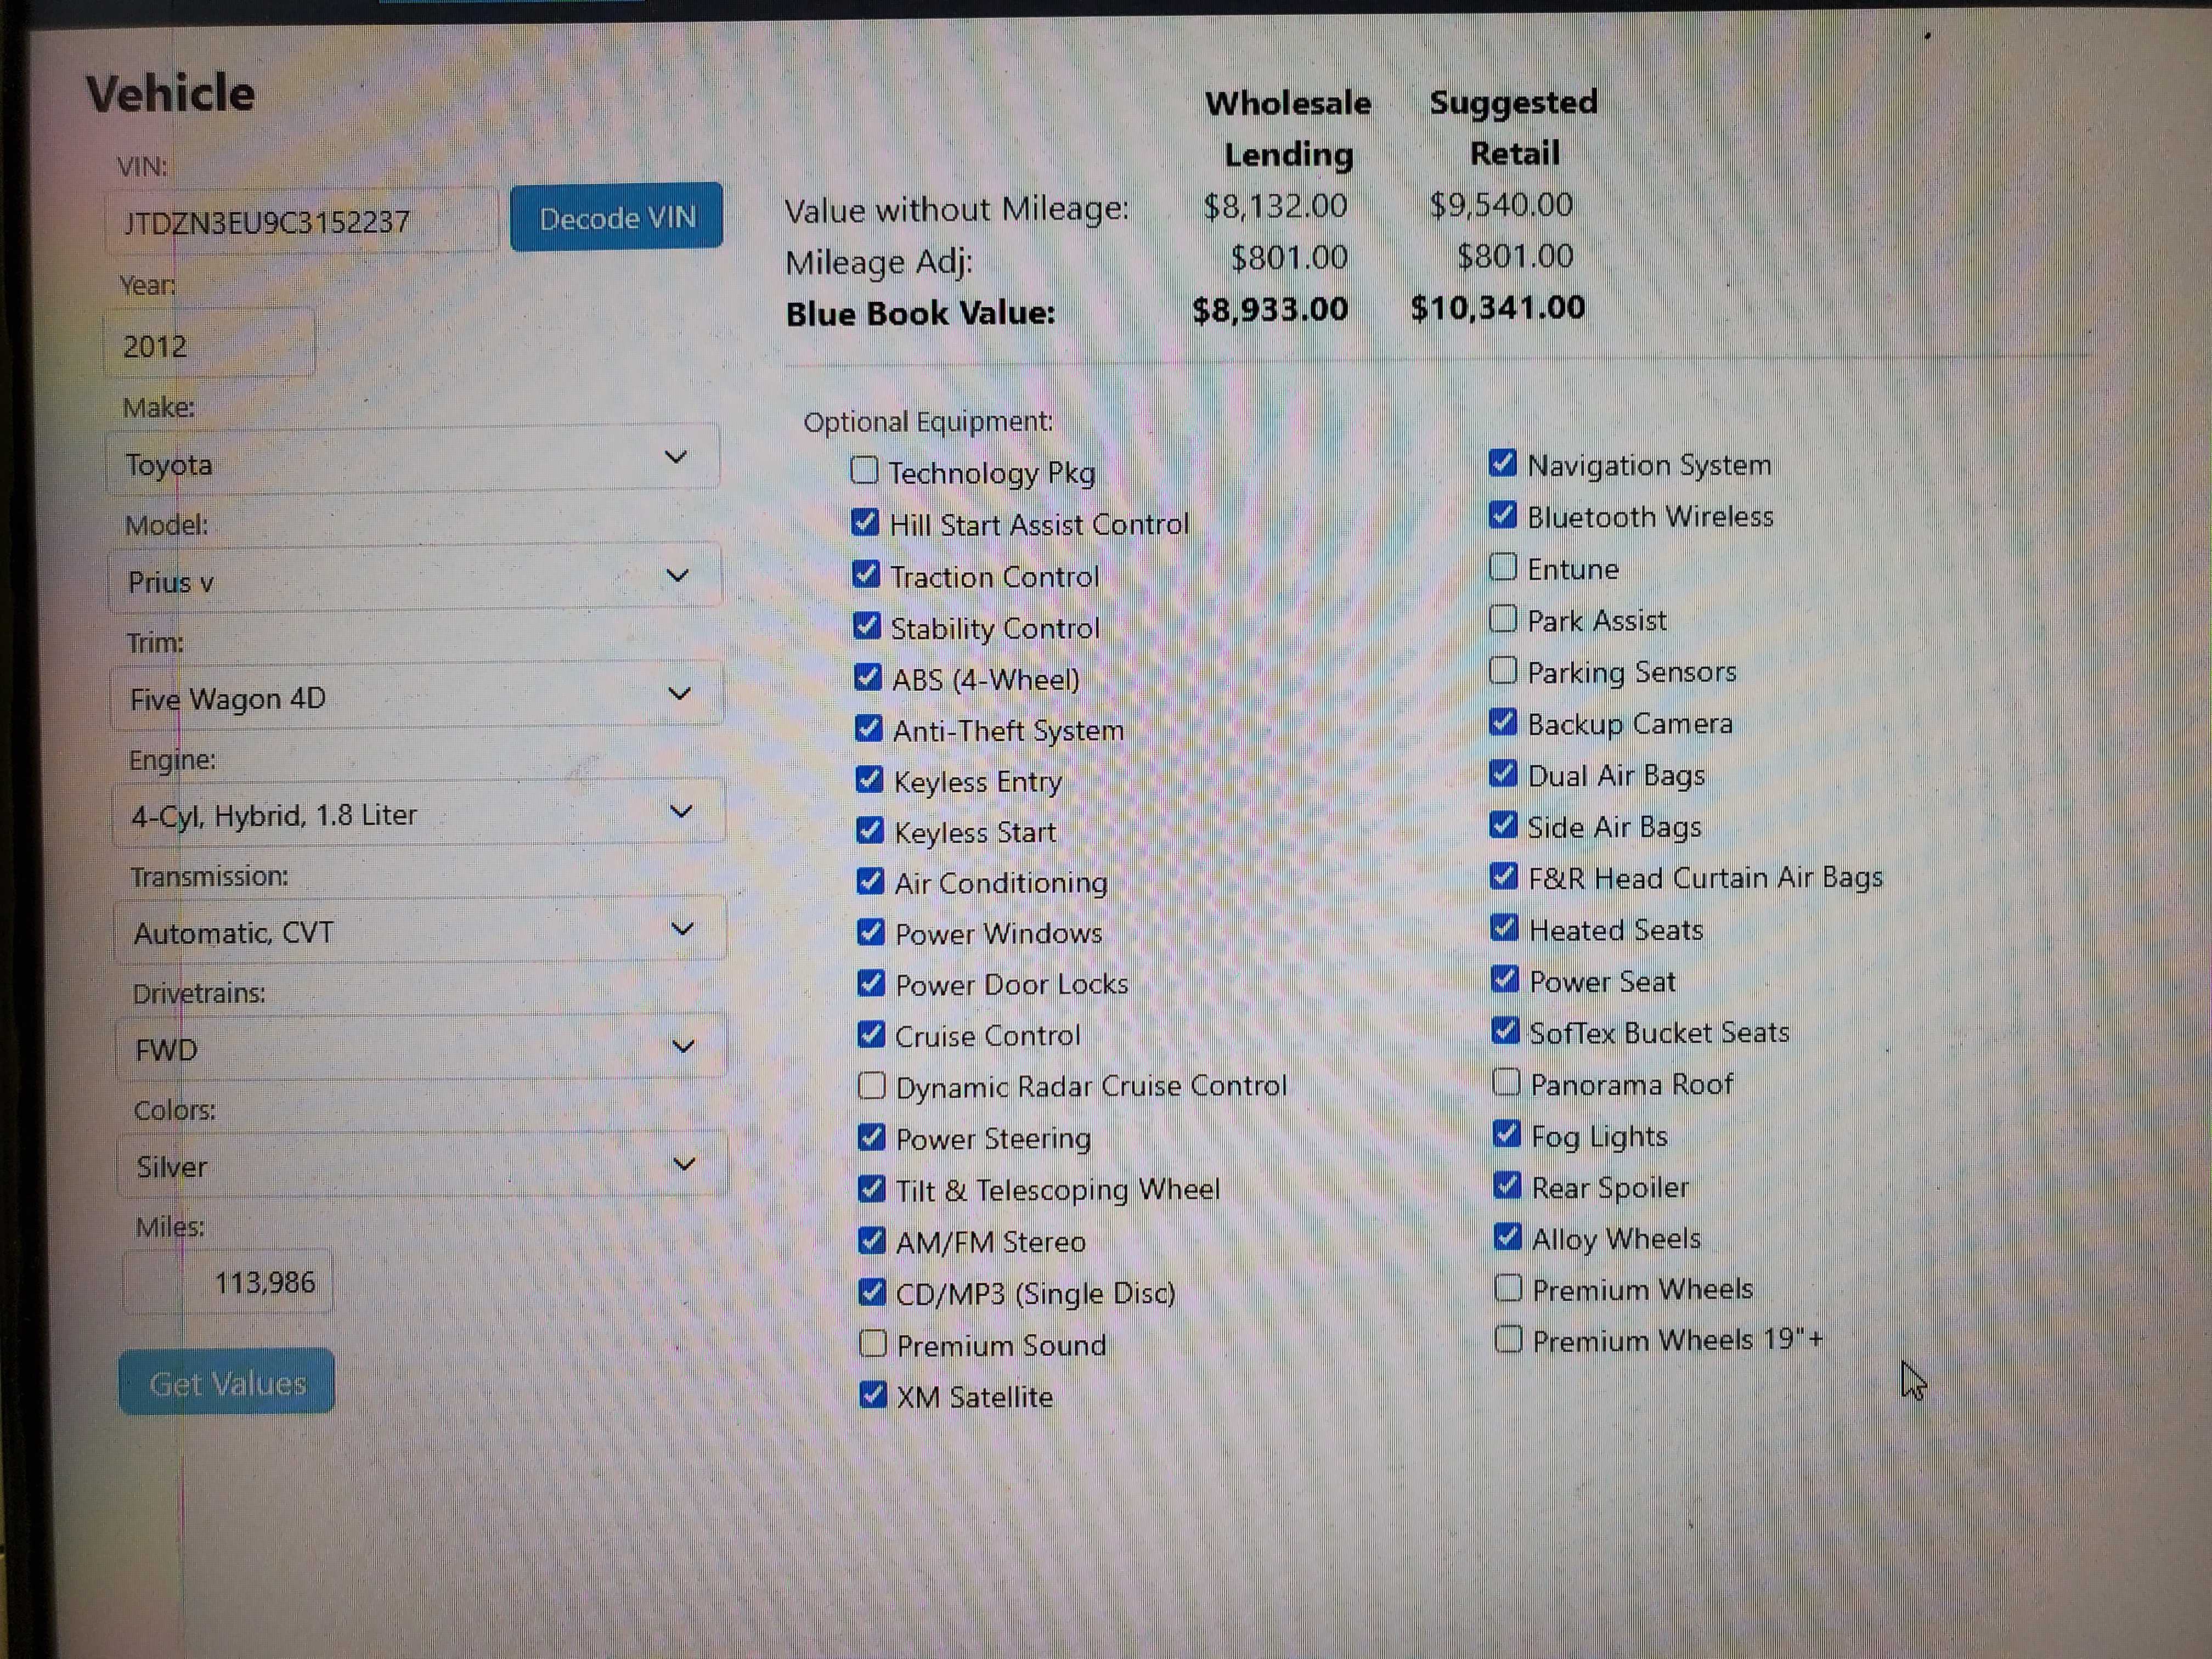This screenshot has height=1659, width=2212.
Task: Open the Trim dropdown Five Wagon 4D
Action: coord(416,697)
